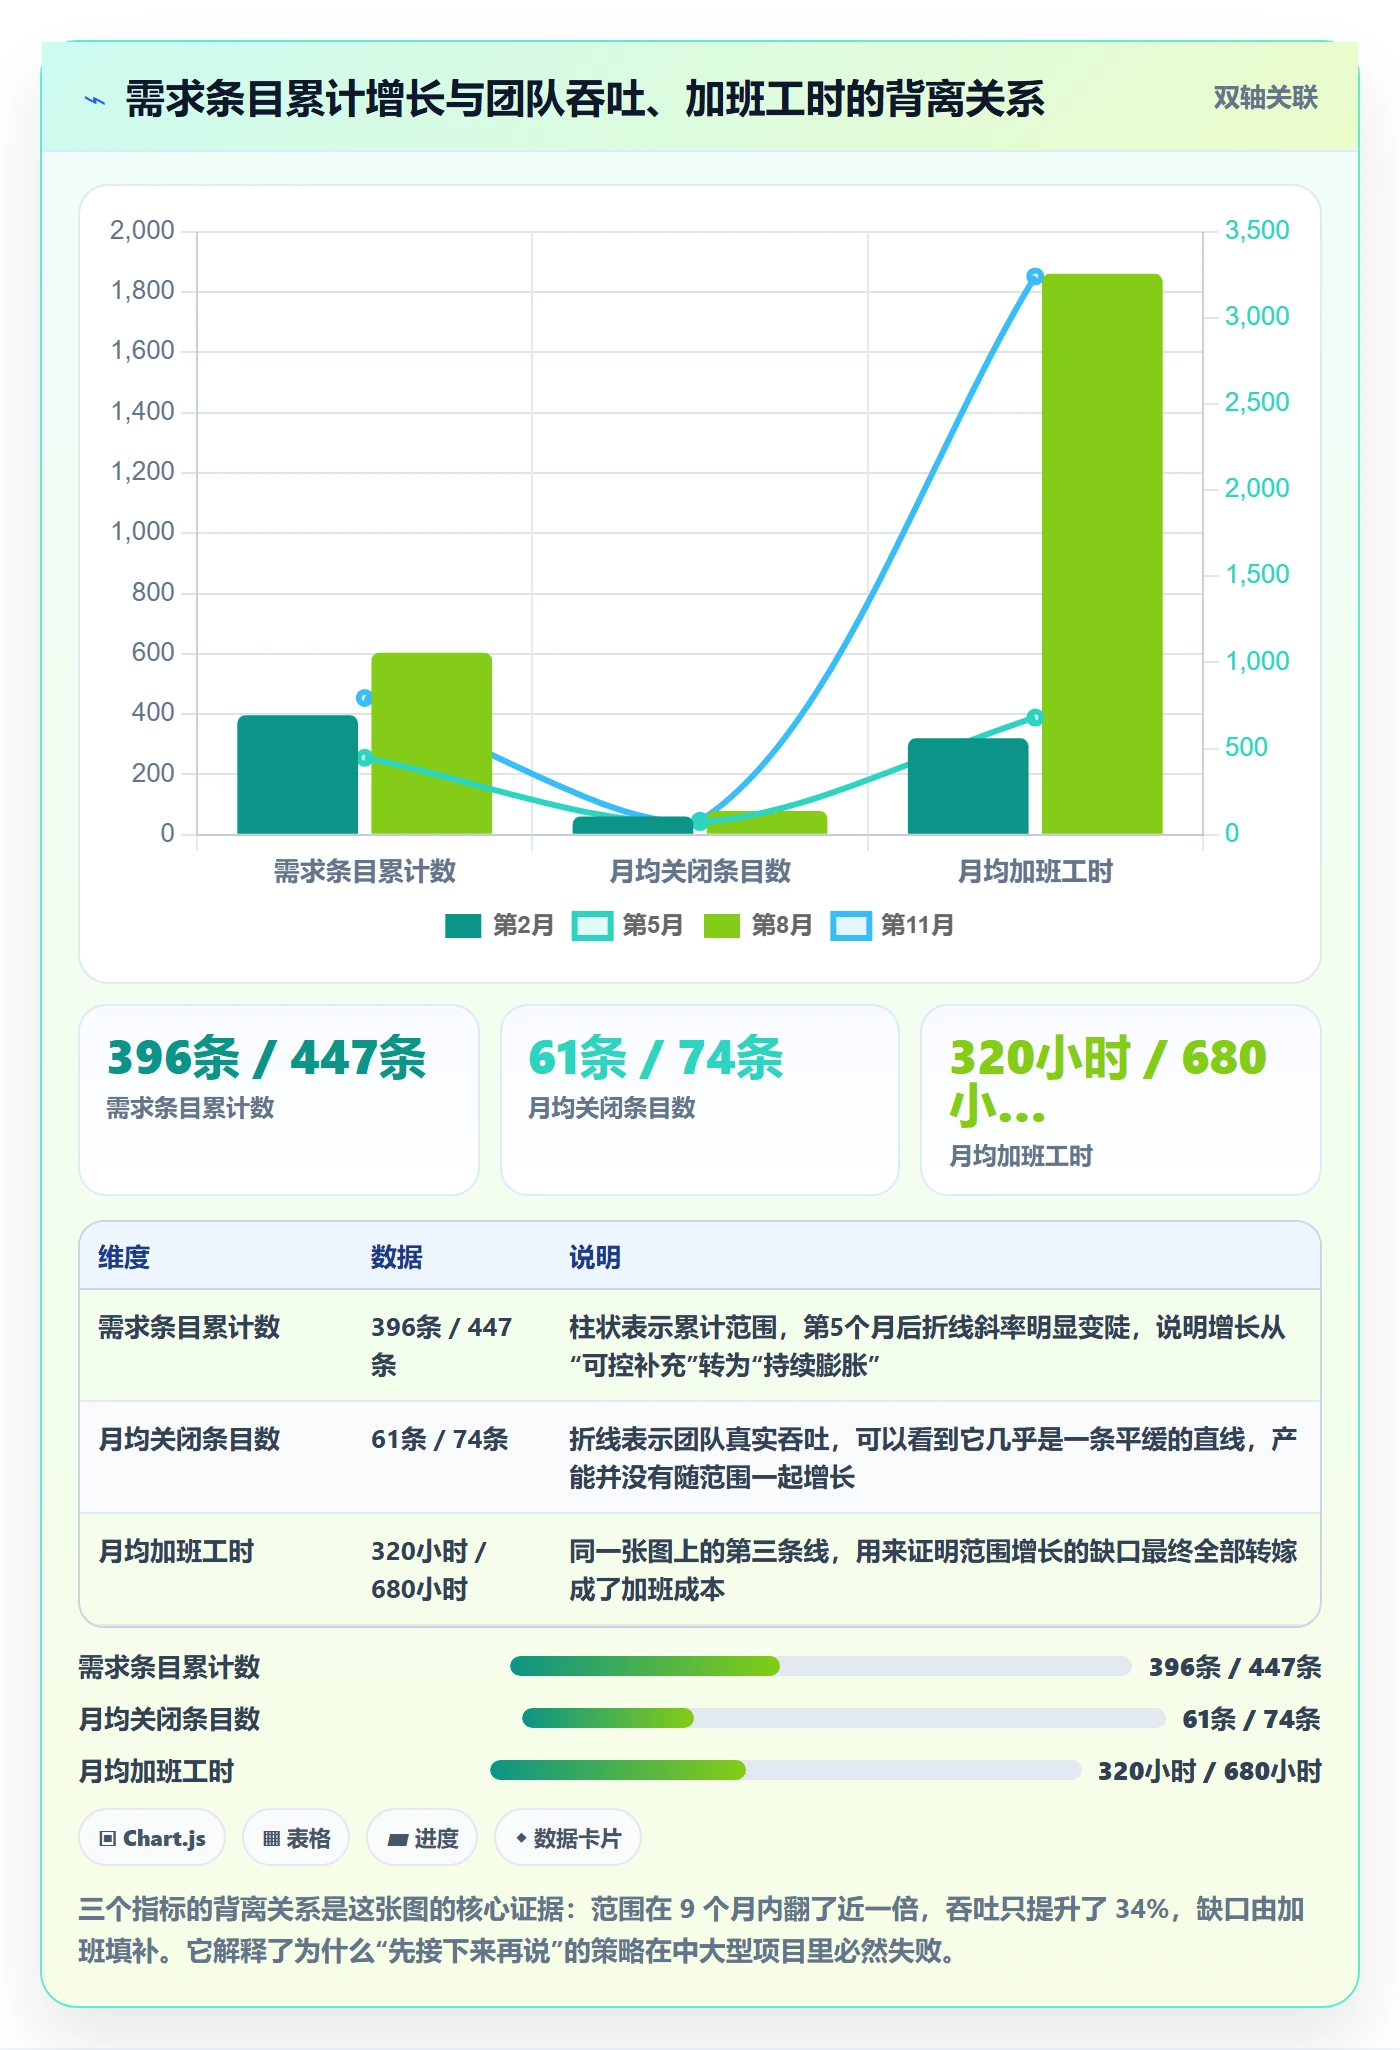Click the 数据 table column header
Viewport: 1400px width, 2050px height.
pyautogui.click(x=396, y=1257)
